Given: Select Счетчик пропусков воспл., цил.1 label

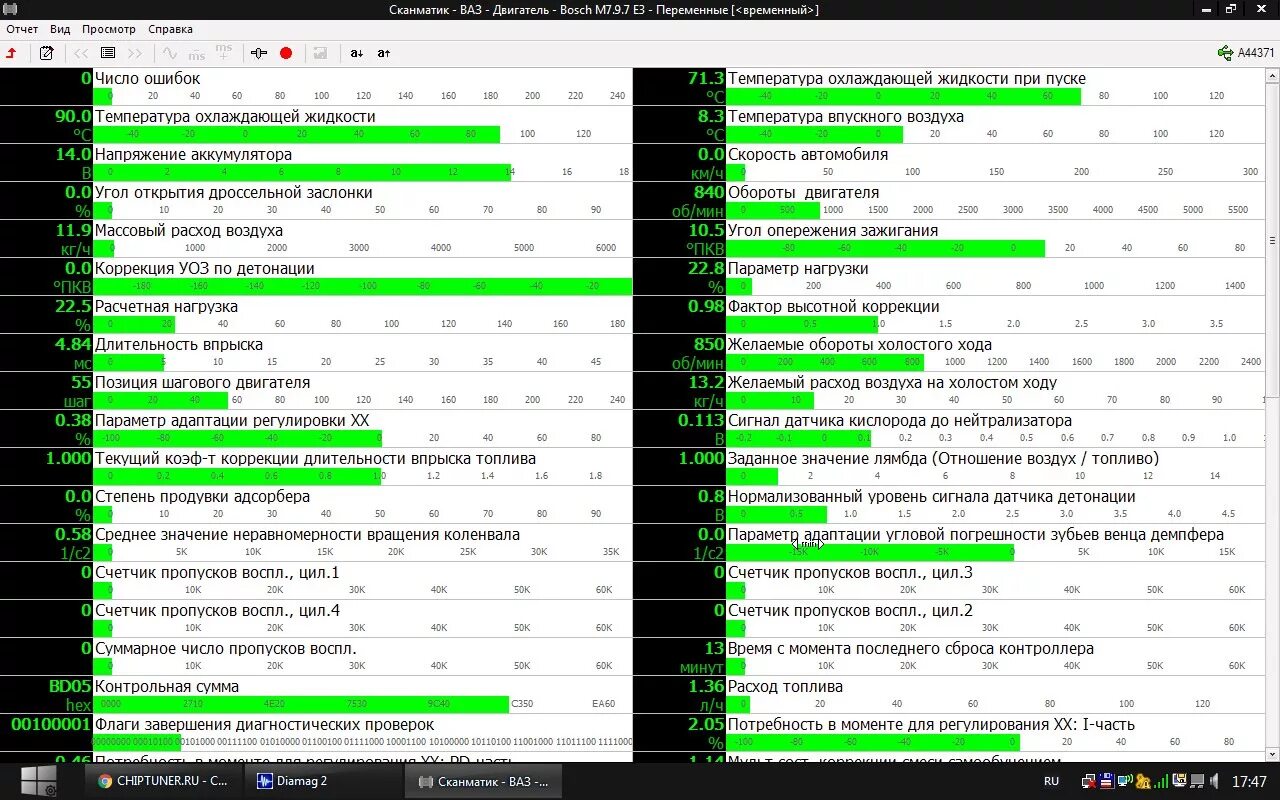Looking at the screenshot, I should coord(217,572).
